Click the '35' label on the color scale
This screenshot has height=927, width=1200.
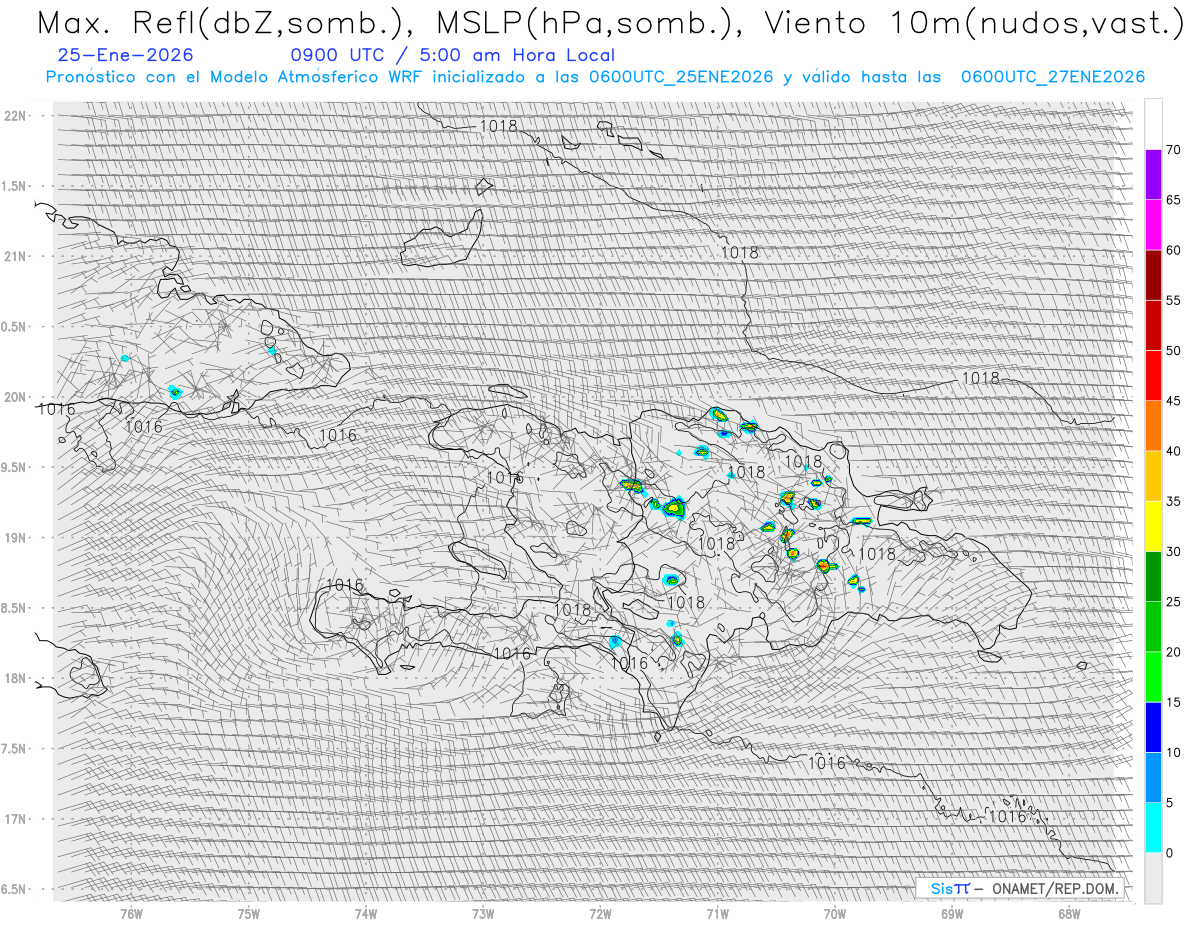tap(1173, 501)
